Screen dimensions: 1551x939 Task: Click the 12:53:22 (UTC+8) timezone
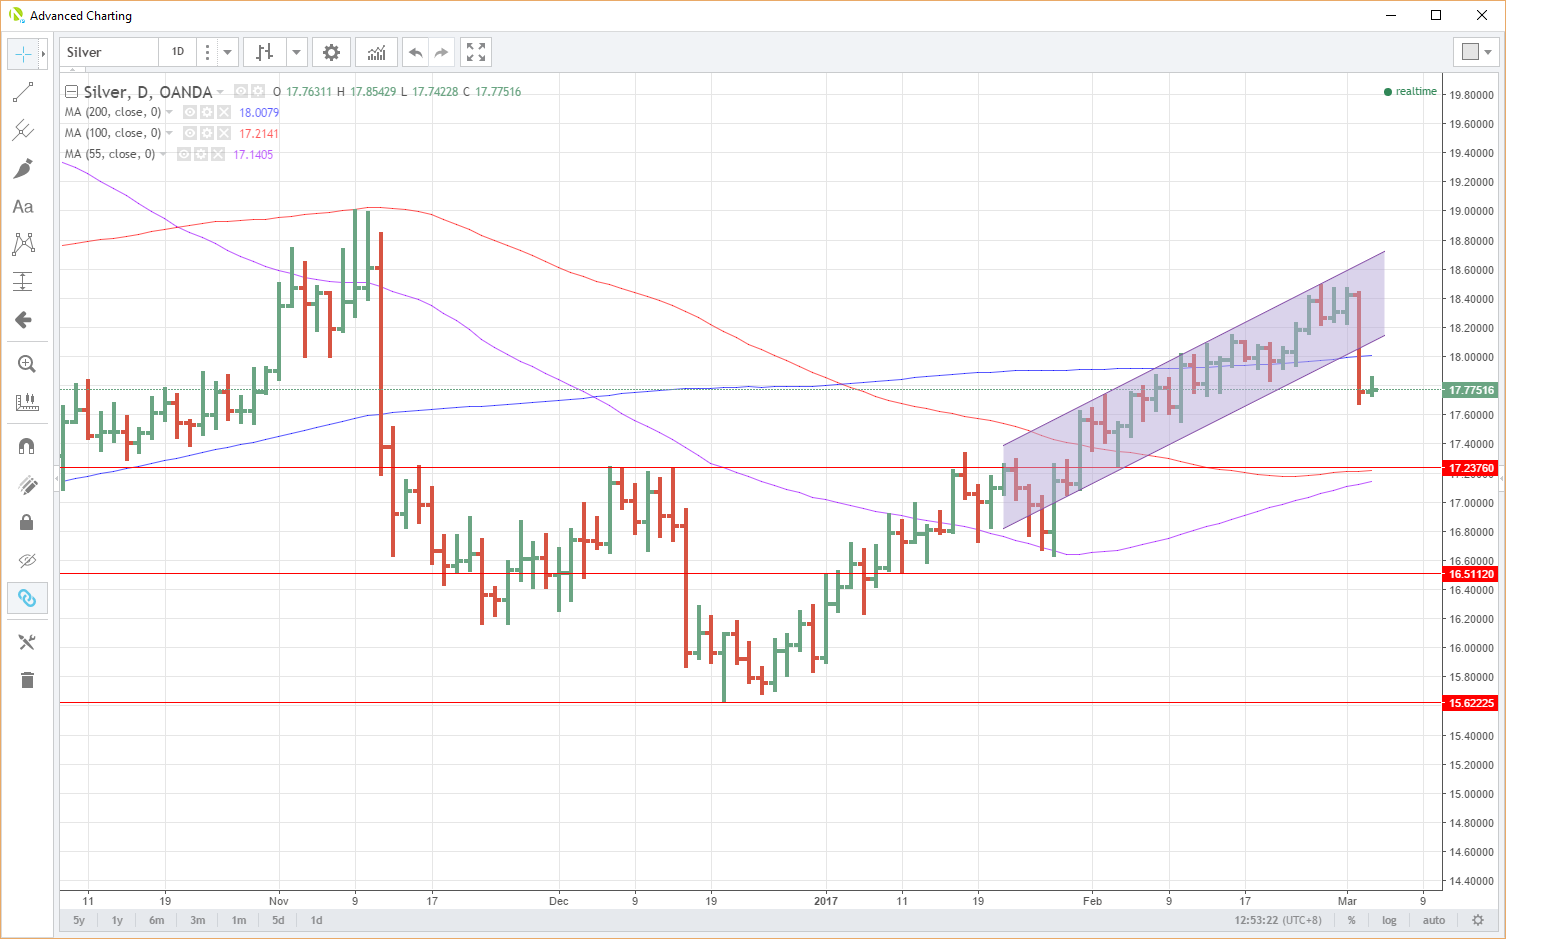coord(1278,920)
